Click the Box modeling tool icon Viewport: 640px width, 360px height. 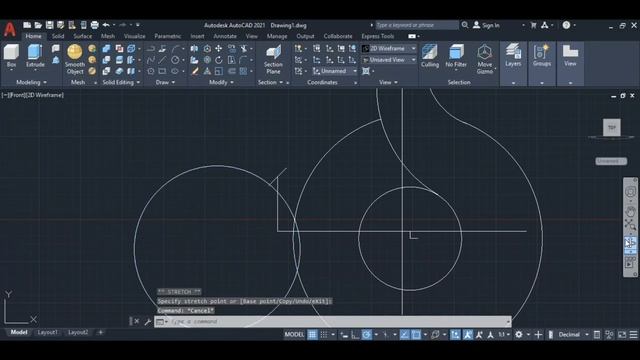(x=11, y=52)
